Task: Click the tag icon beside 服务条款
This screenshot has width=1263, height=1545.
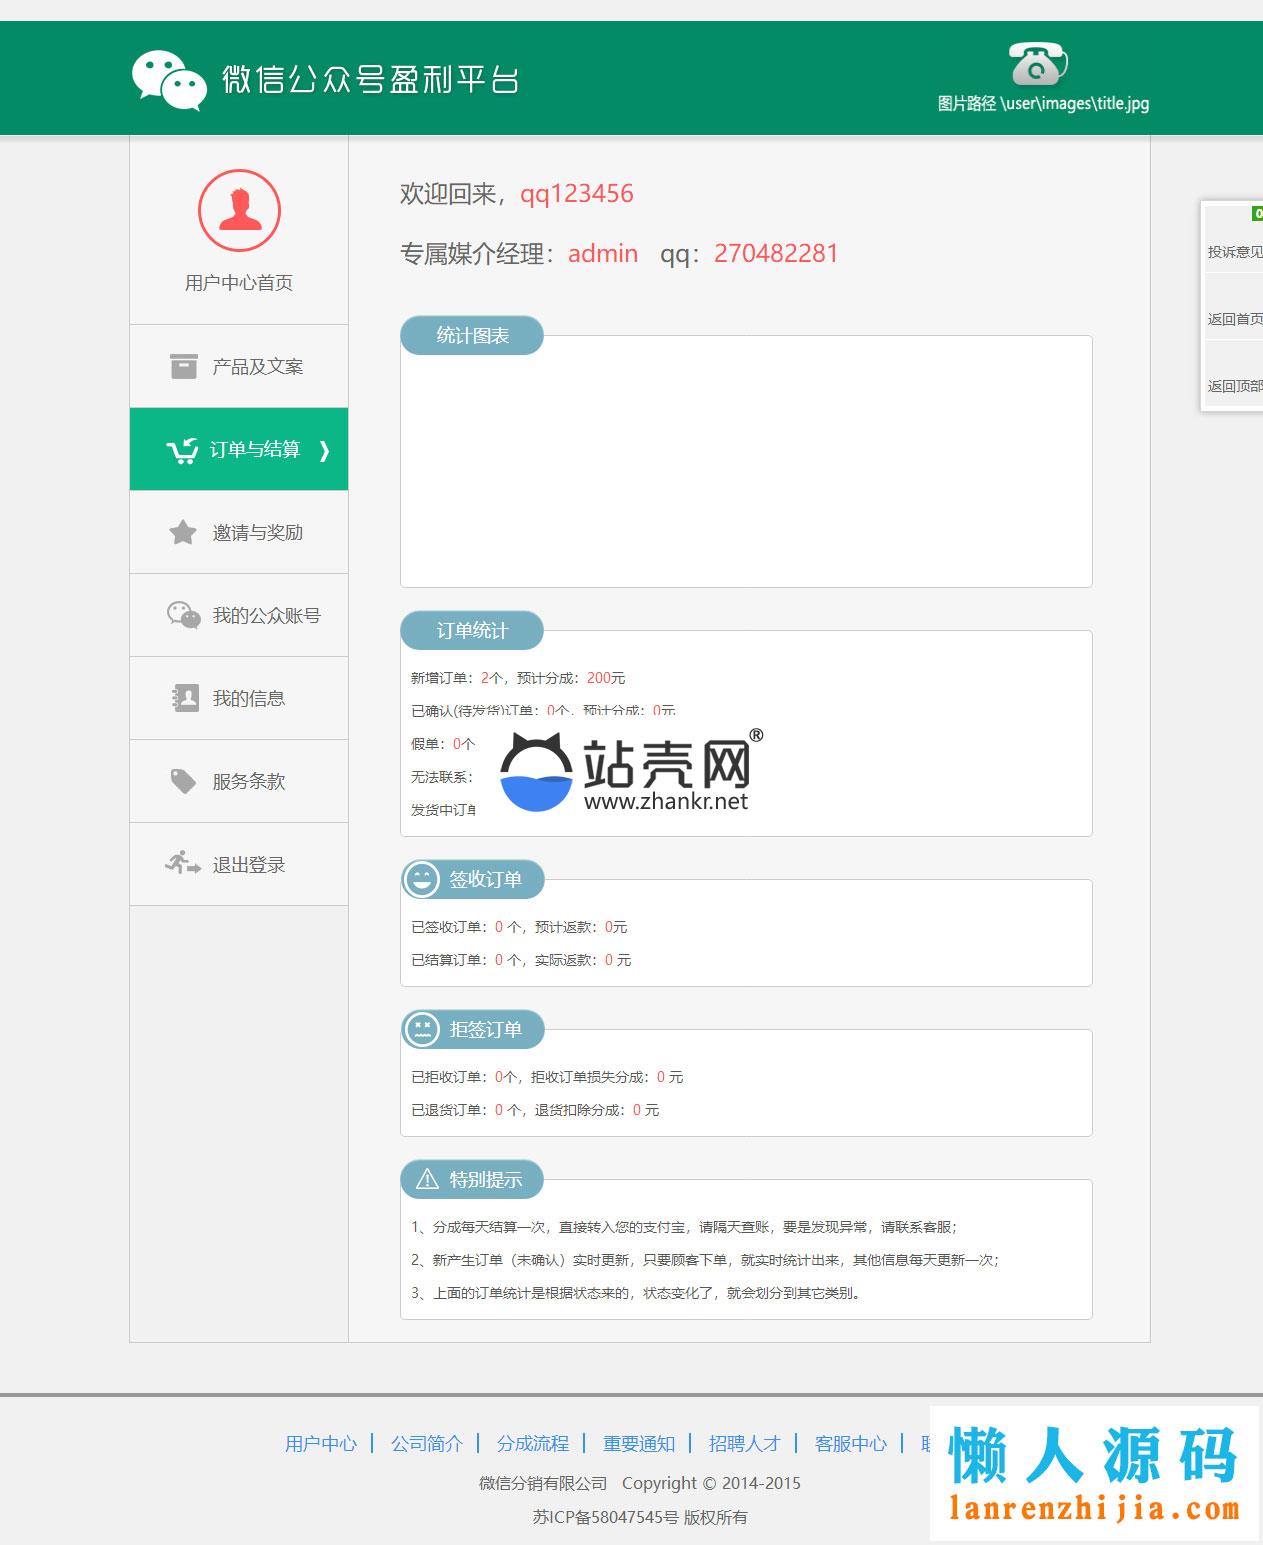Action: pos(183,781)
